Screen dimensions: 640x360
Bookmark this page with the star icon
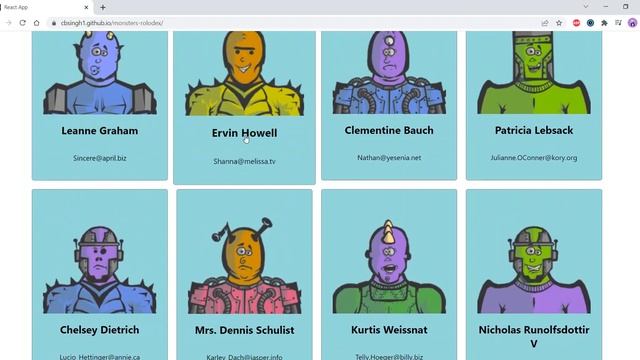(x=559, y=23)
